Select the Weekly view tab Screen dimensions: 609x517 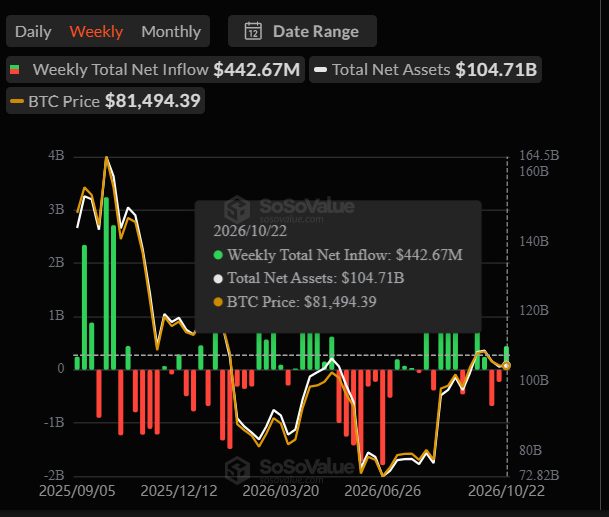[x=96, y=31]
